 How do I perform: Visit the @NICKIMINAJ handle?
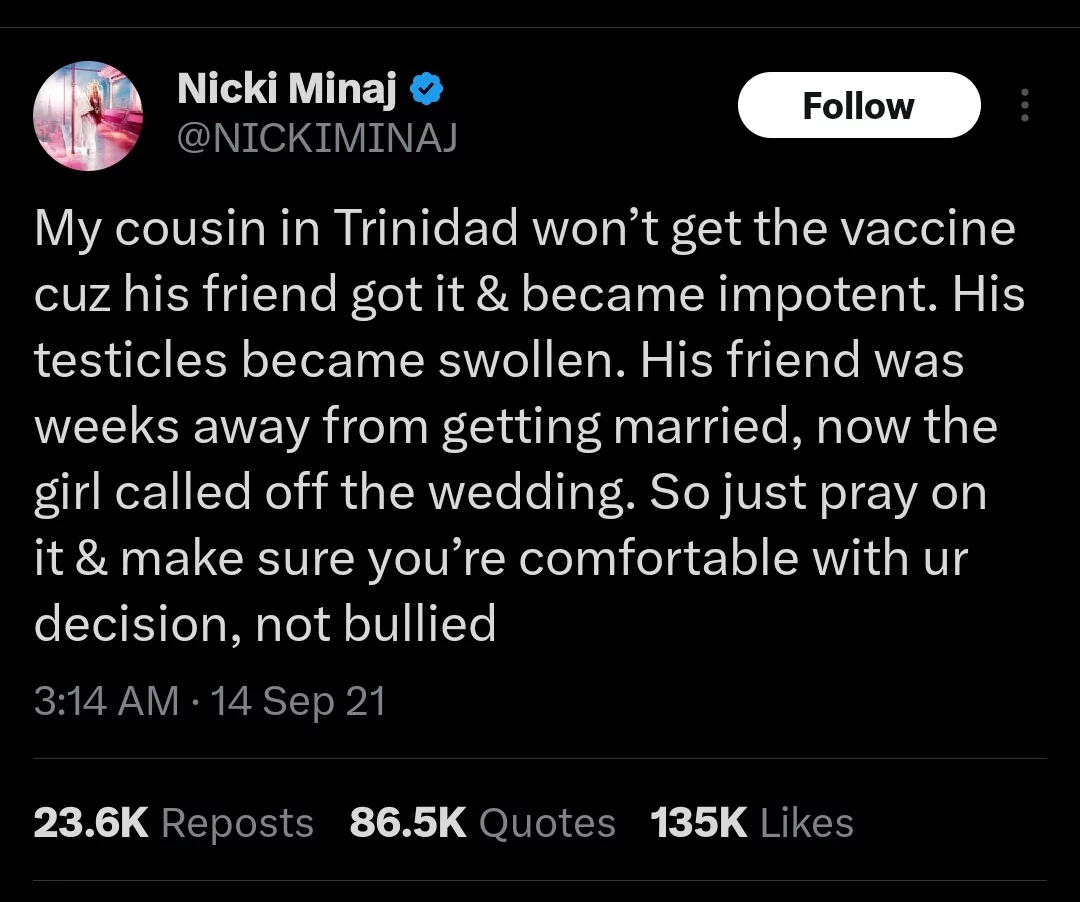318,138
